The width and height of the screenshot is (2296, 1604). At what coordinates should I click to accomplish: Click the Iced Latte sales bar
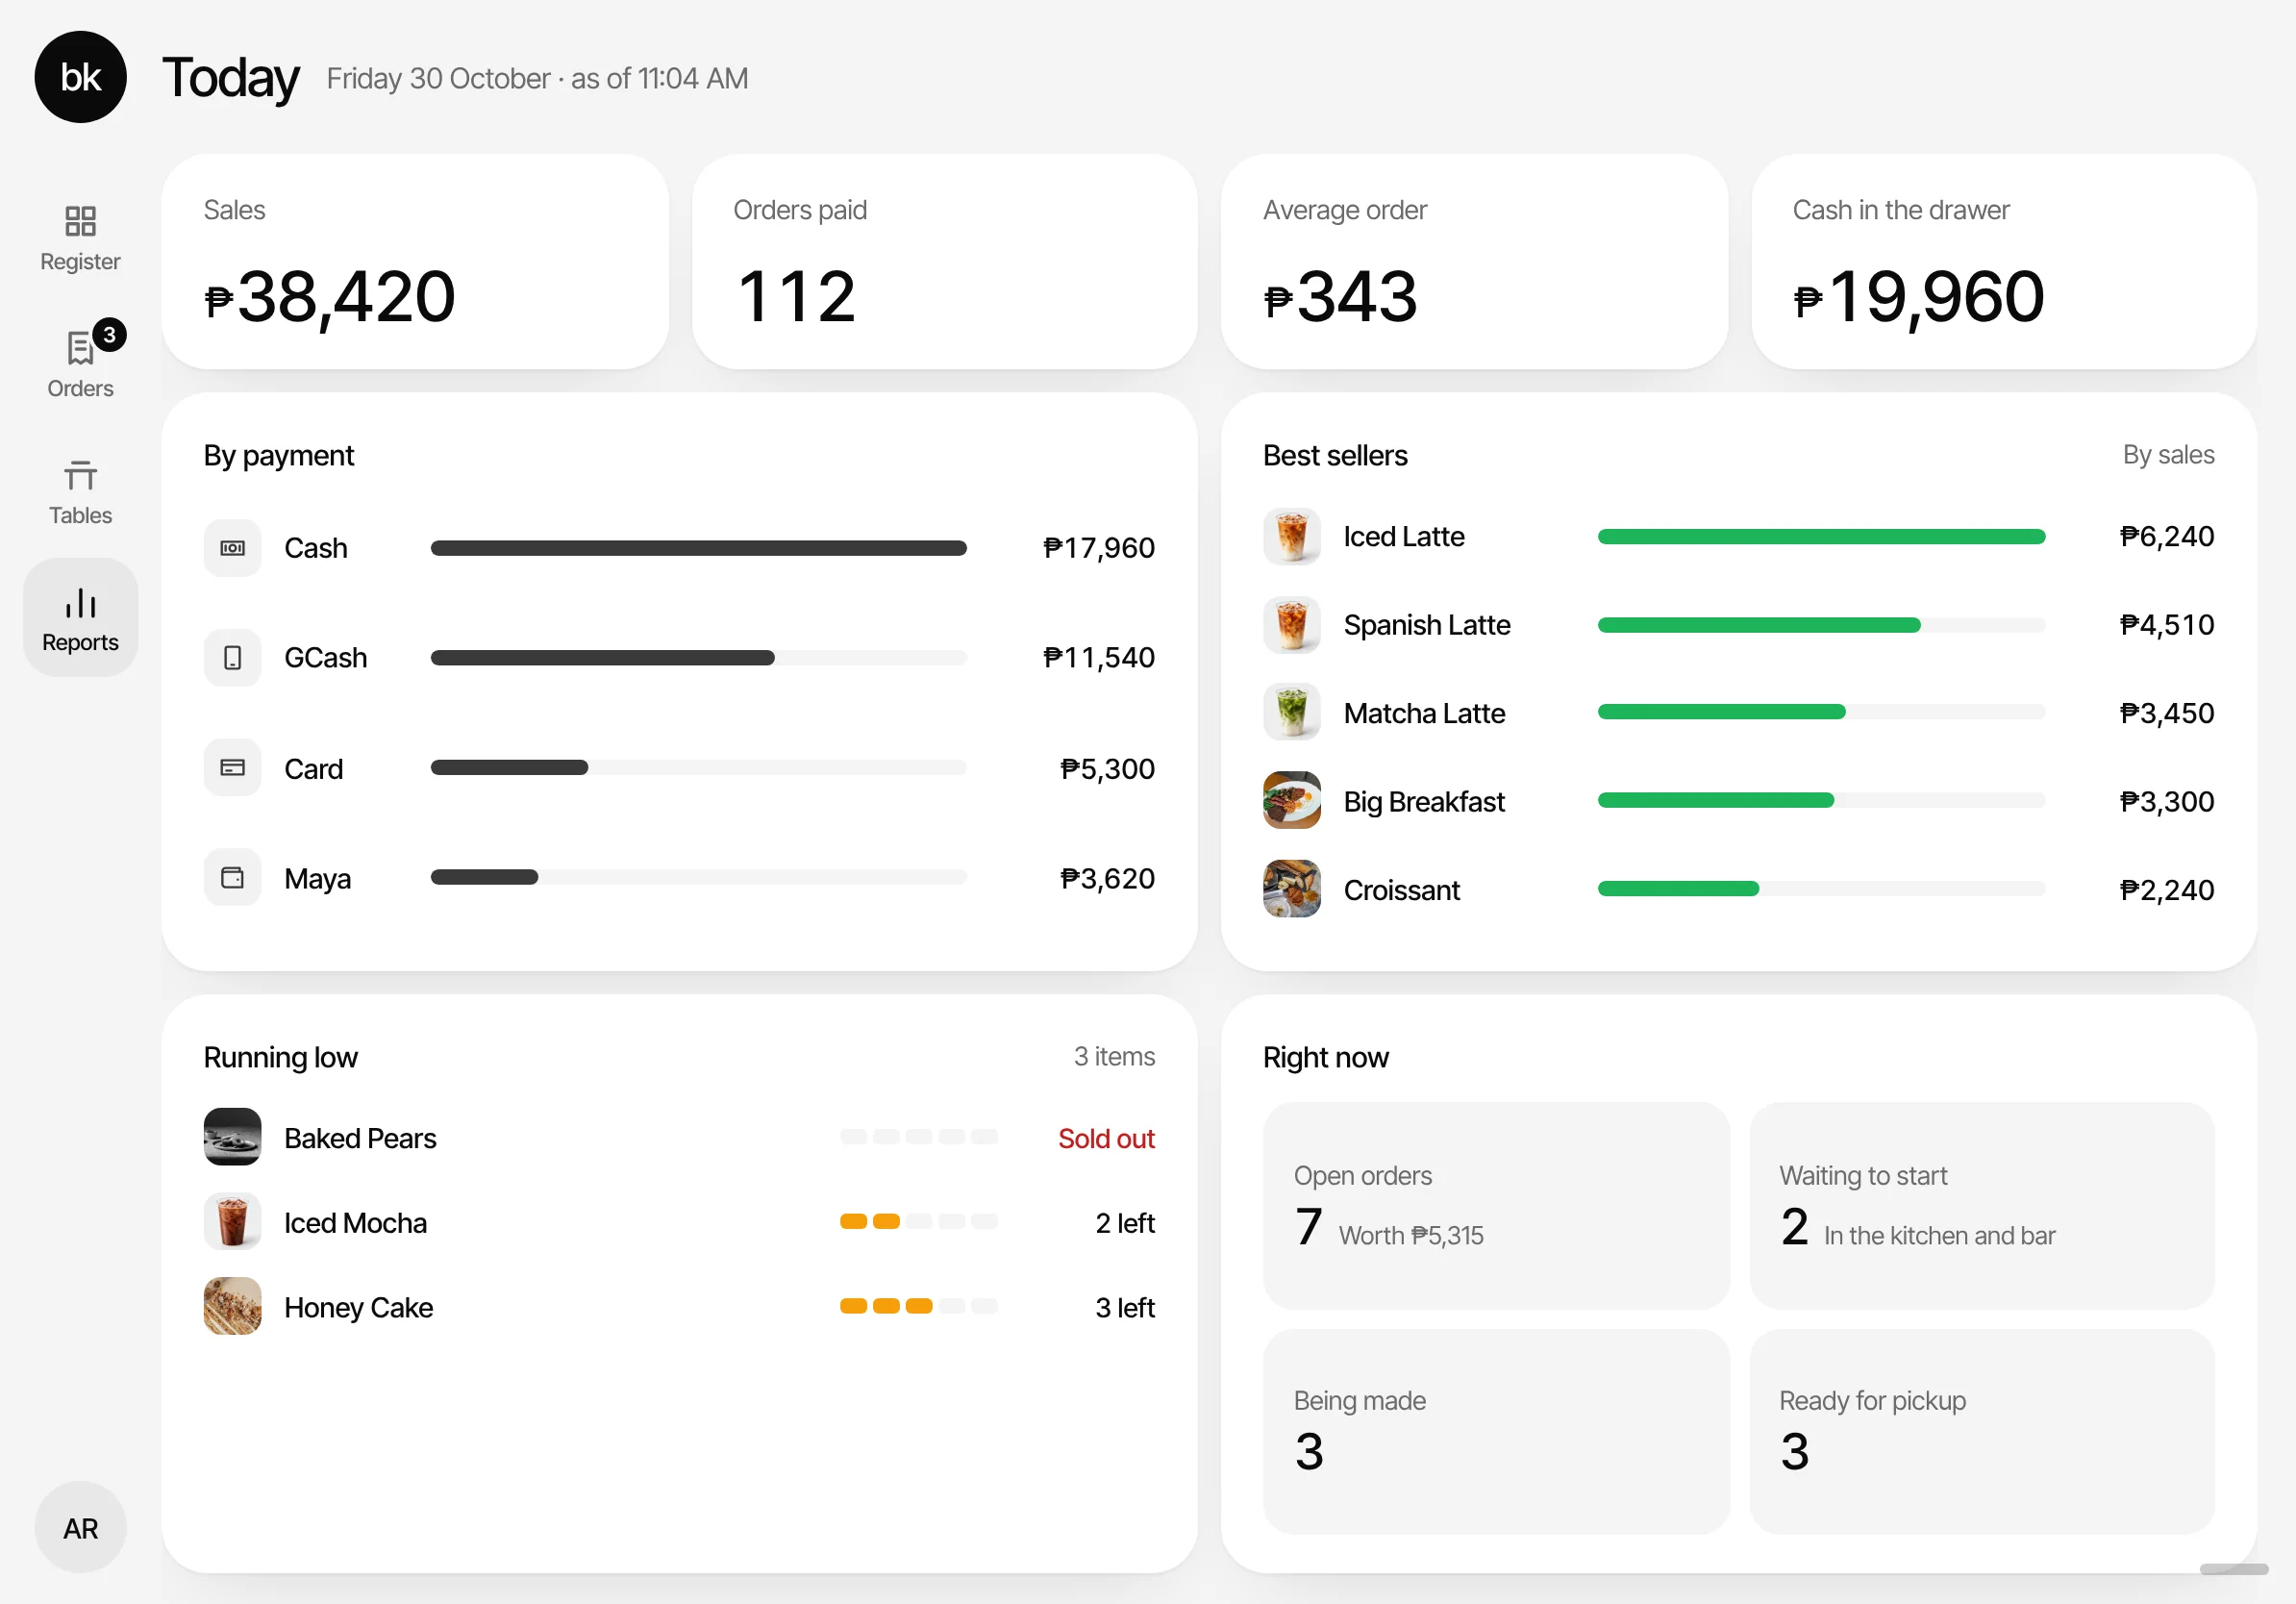1821,537
